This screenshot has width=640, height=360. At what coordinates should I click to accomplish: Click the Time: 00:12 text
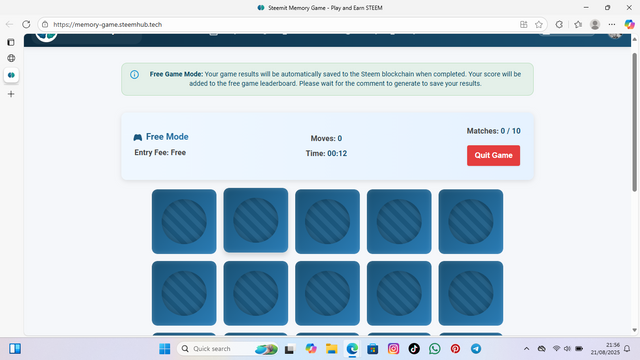coord(326,153)
